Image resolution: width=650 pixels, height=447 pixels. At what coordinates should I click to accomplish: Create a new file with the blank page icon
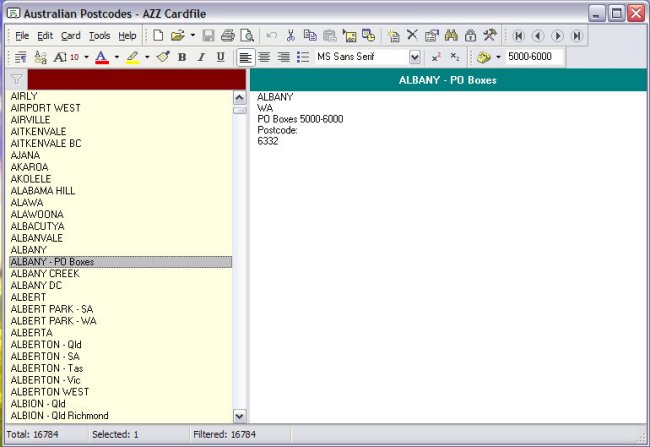click(x=158, y=36)
